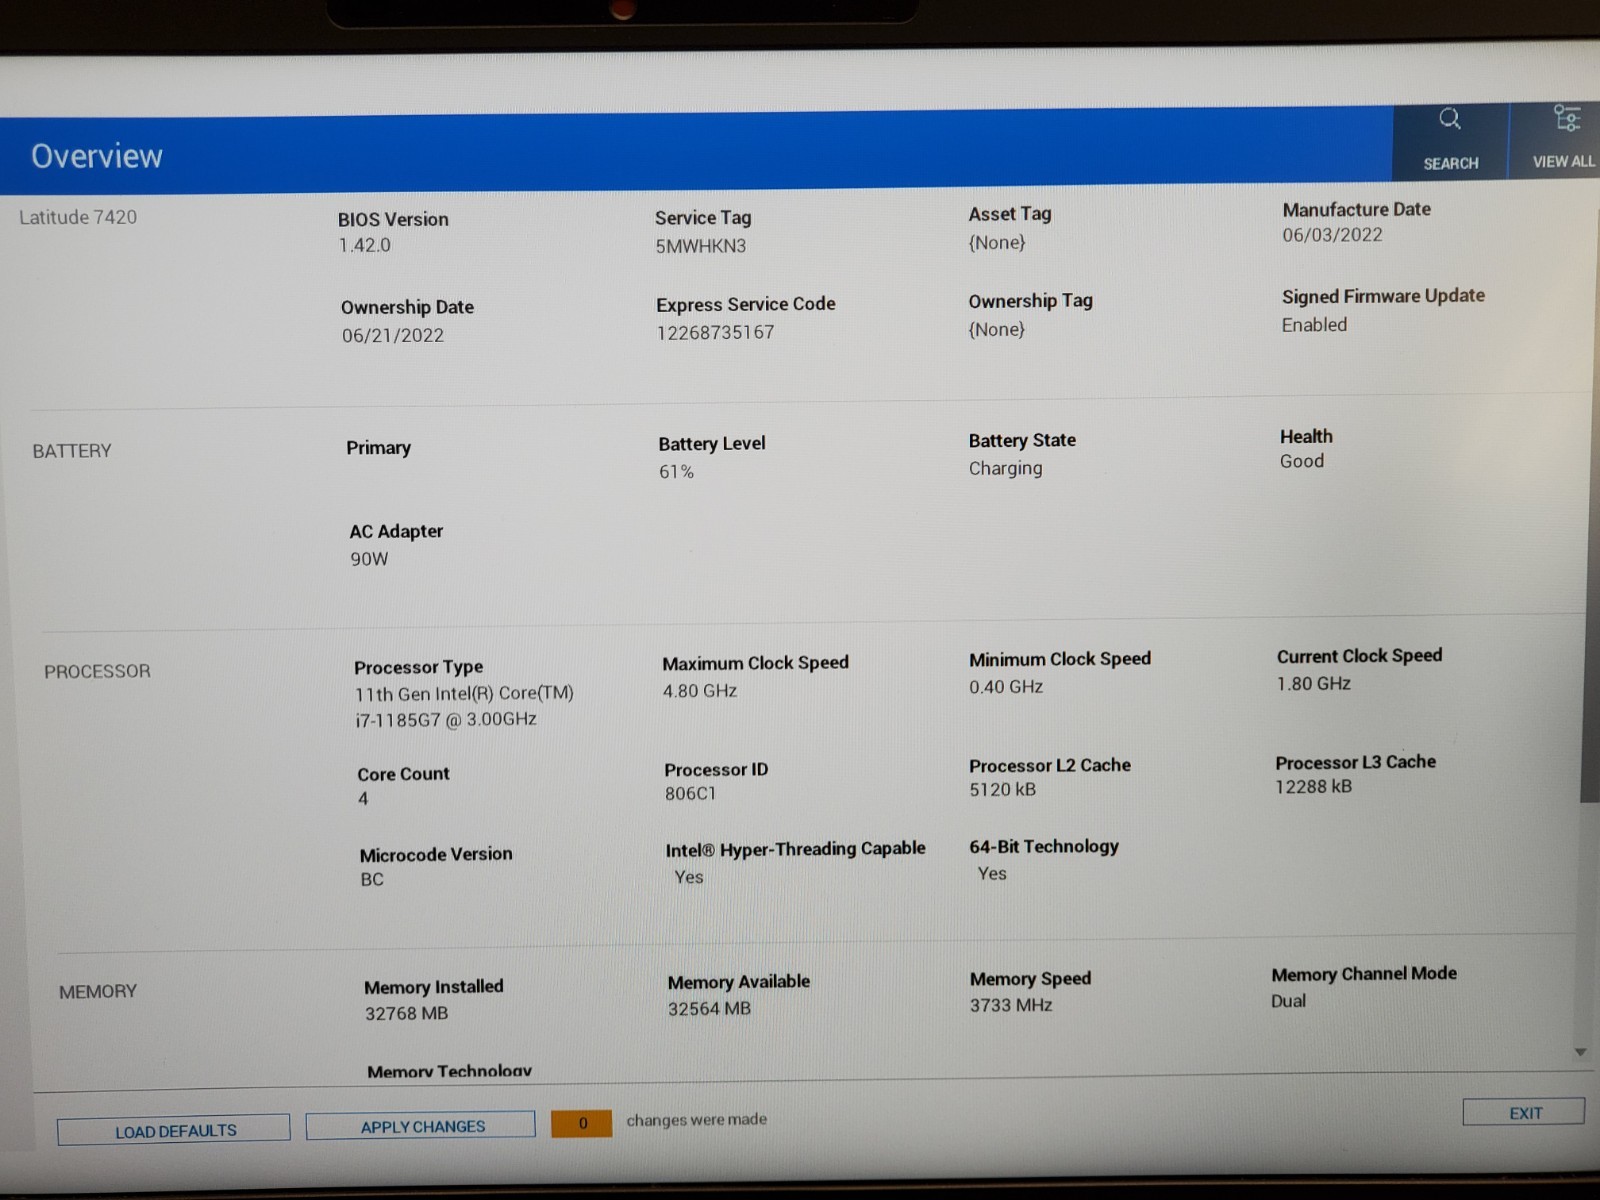Select Signed Firmware Update Enabled value

(x=1315, y=325)
